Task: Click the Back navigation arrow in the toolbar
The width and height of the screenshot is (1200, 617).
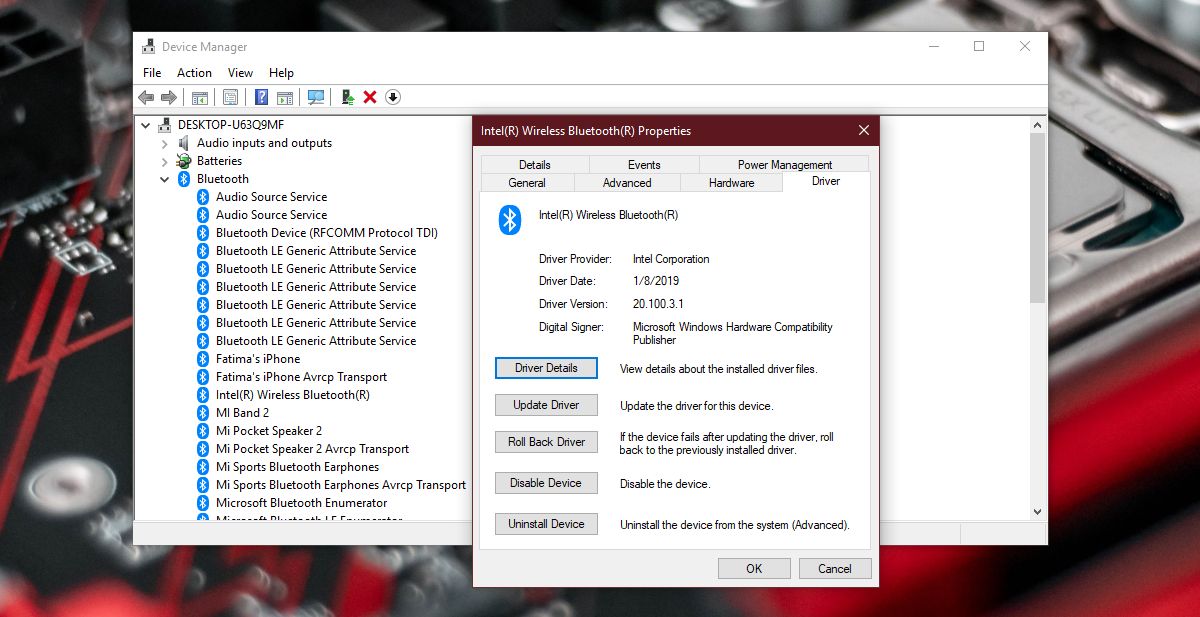Action: [146, 96]
